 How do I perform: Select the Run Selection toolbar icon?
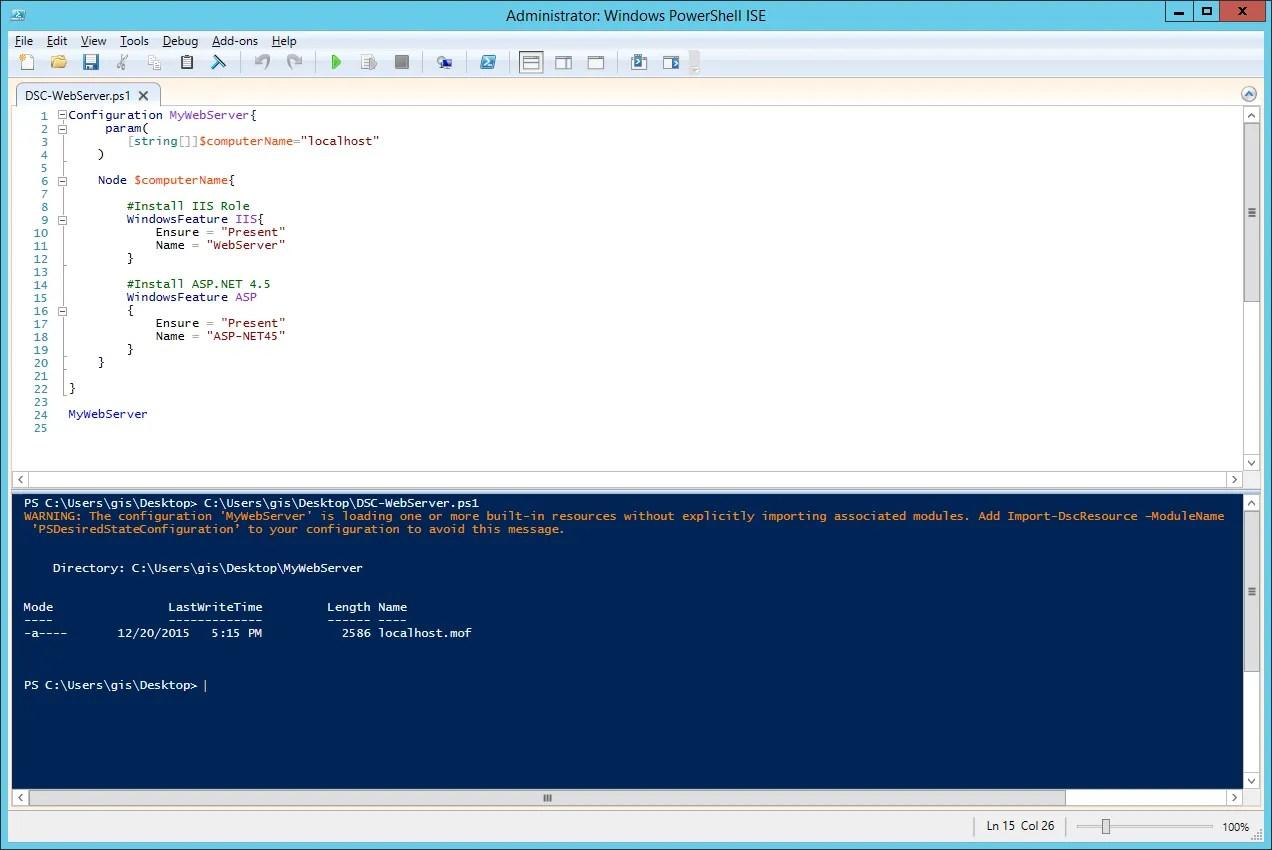pyautogui.click(x=369, y=62)
